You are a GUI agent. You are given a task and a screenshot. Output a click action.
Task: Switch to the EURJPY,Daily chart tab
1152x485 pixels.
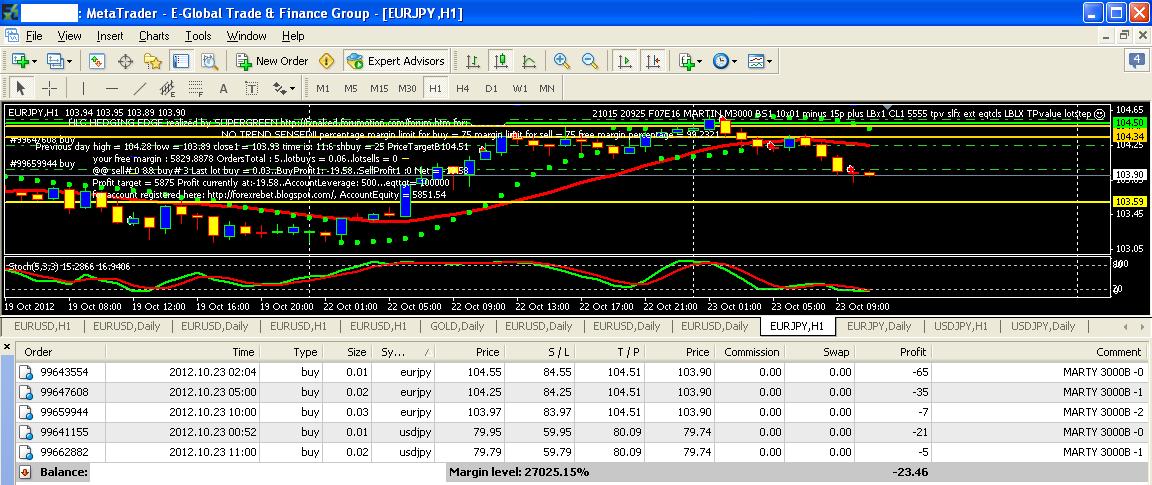[879, 326]
